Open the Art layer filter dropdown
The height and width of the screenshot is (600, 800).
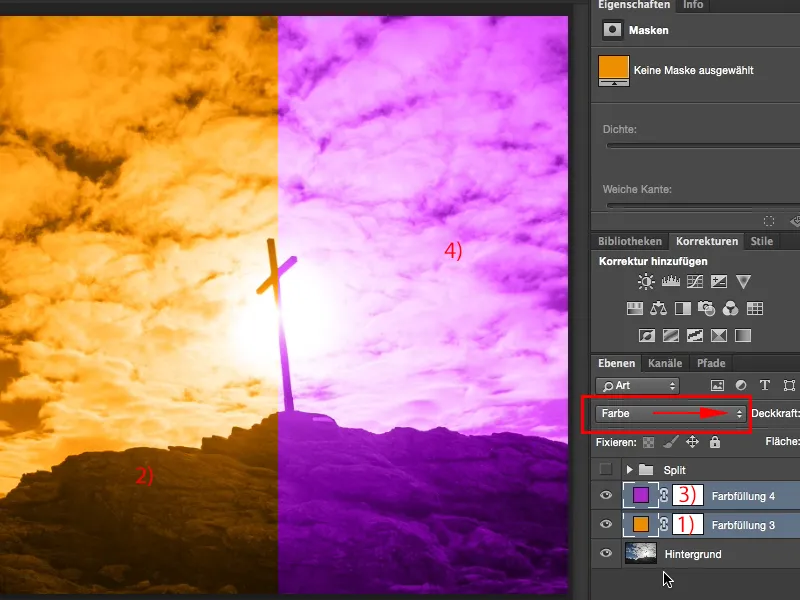(638, 384)
